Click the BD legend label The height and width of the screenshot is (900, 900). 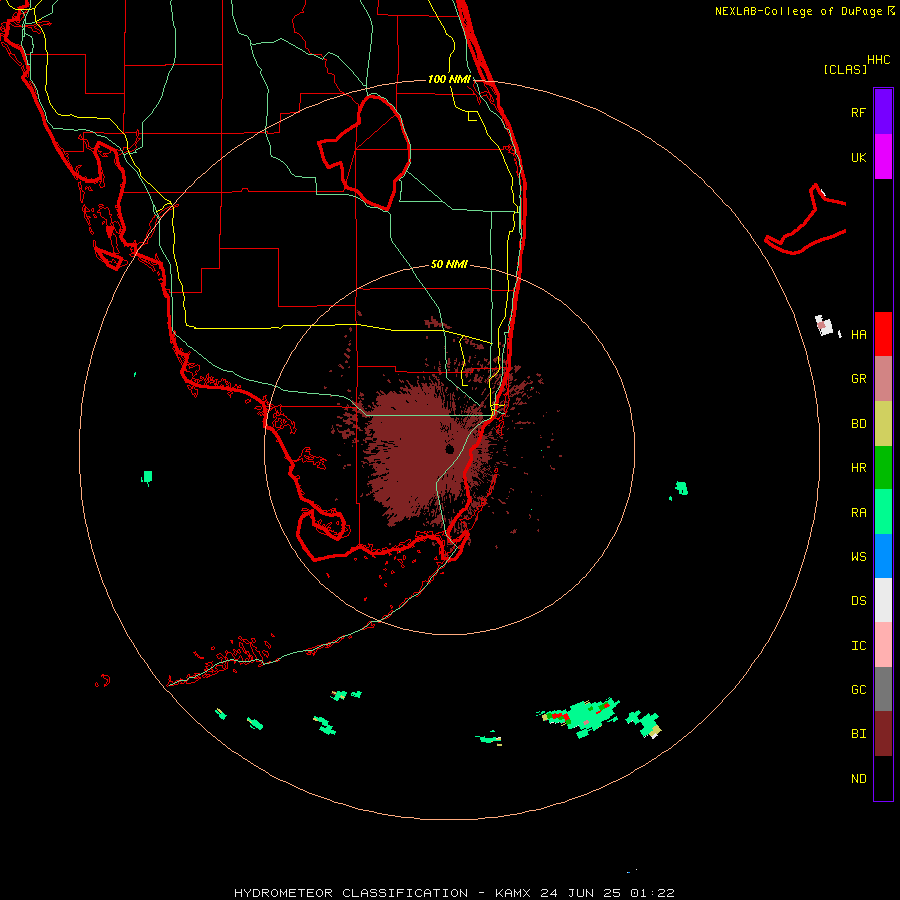(x=858, y=424)
